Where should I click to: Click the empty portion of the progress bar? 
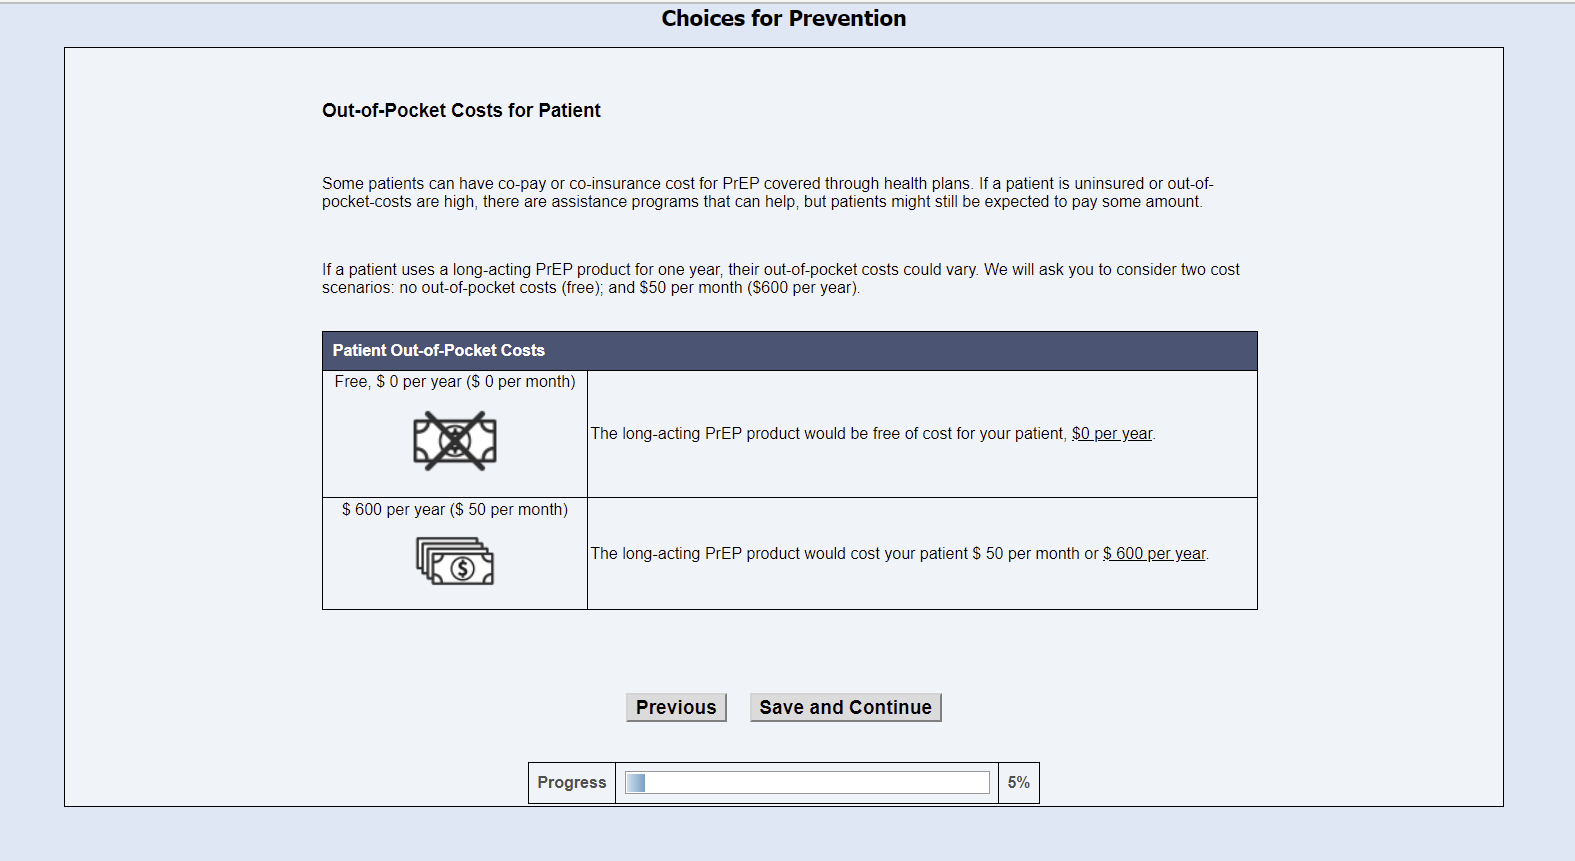(820, 783)
